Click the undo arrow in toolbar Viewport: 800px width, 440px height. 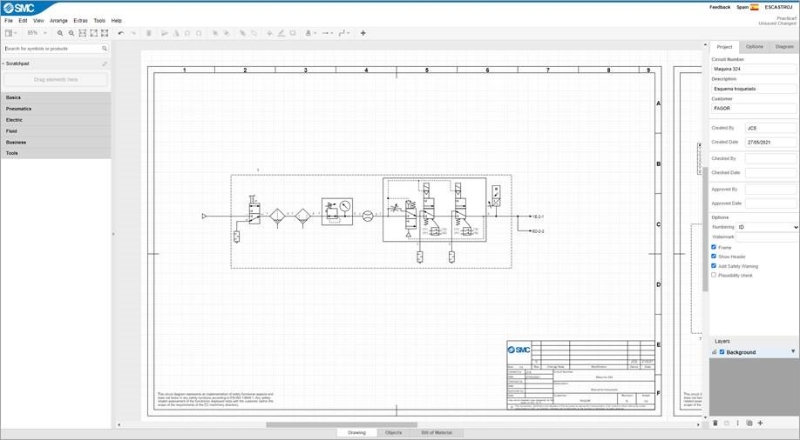(121, 33)
